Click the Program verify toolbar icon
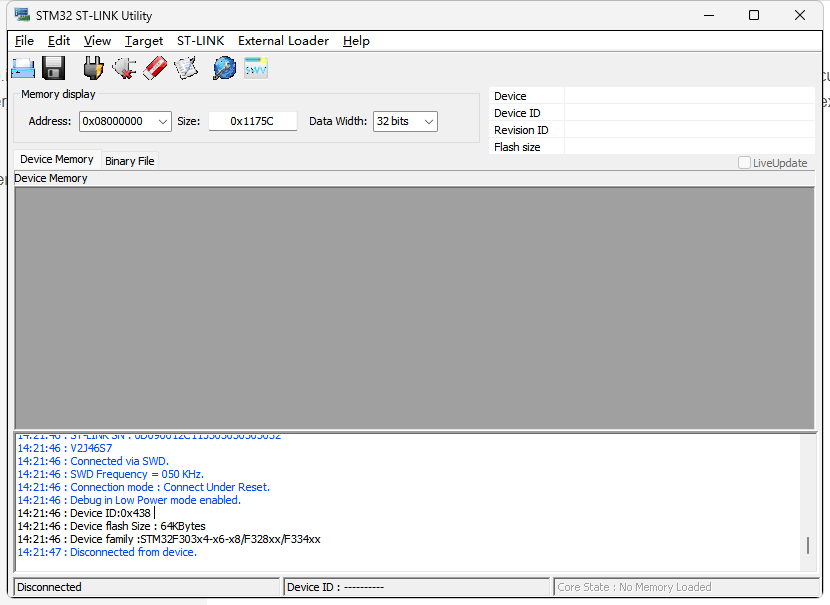The width and height of the screenshot is (830, 605). [x=186, y=68]
